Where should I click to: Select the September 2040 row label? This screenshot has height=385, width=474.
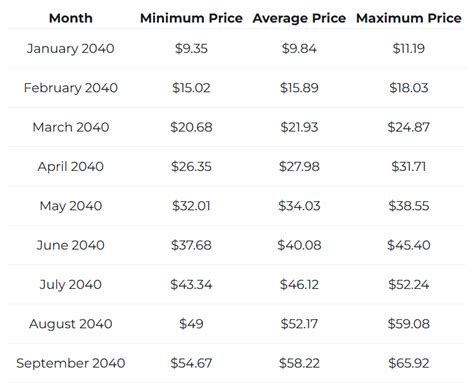[71, 363]
